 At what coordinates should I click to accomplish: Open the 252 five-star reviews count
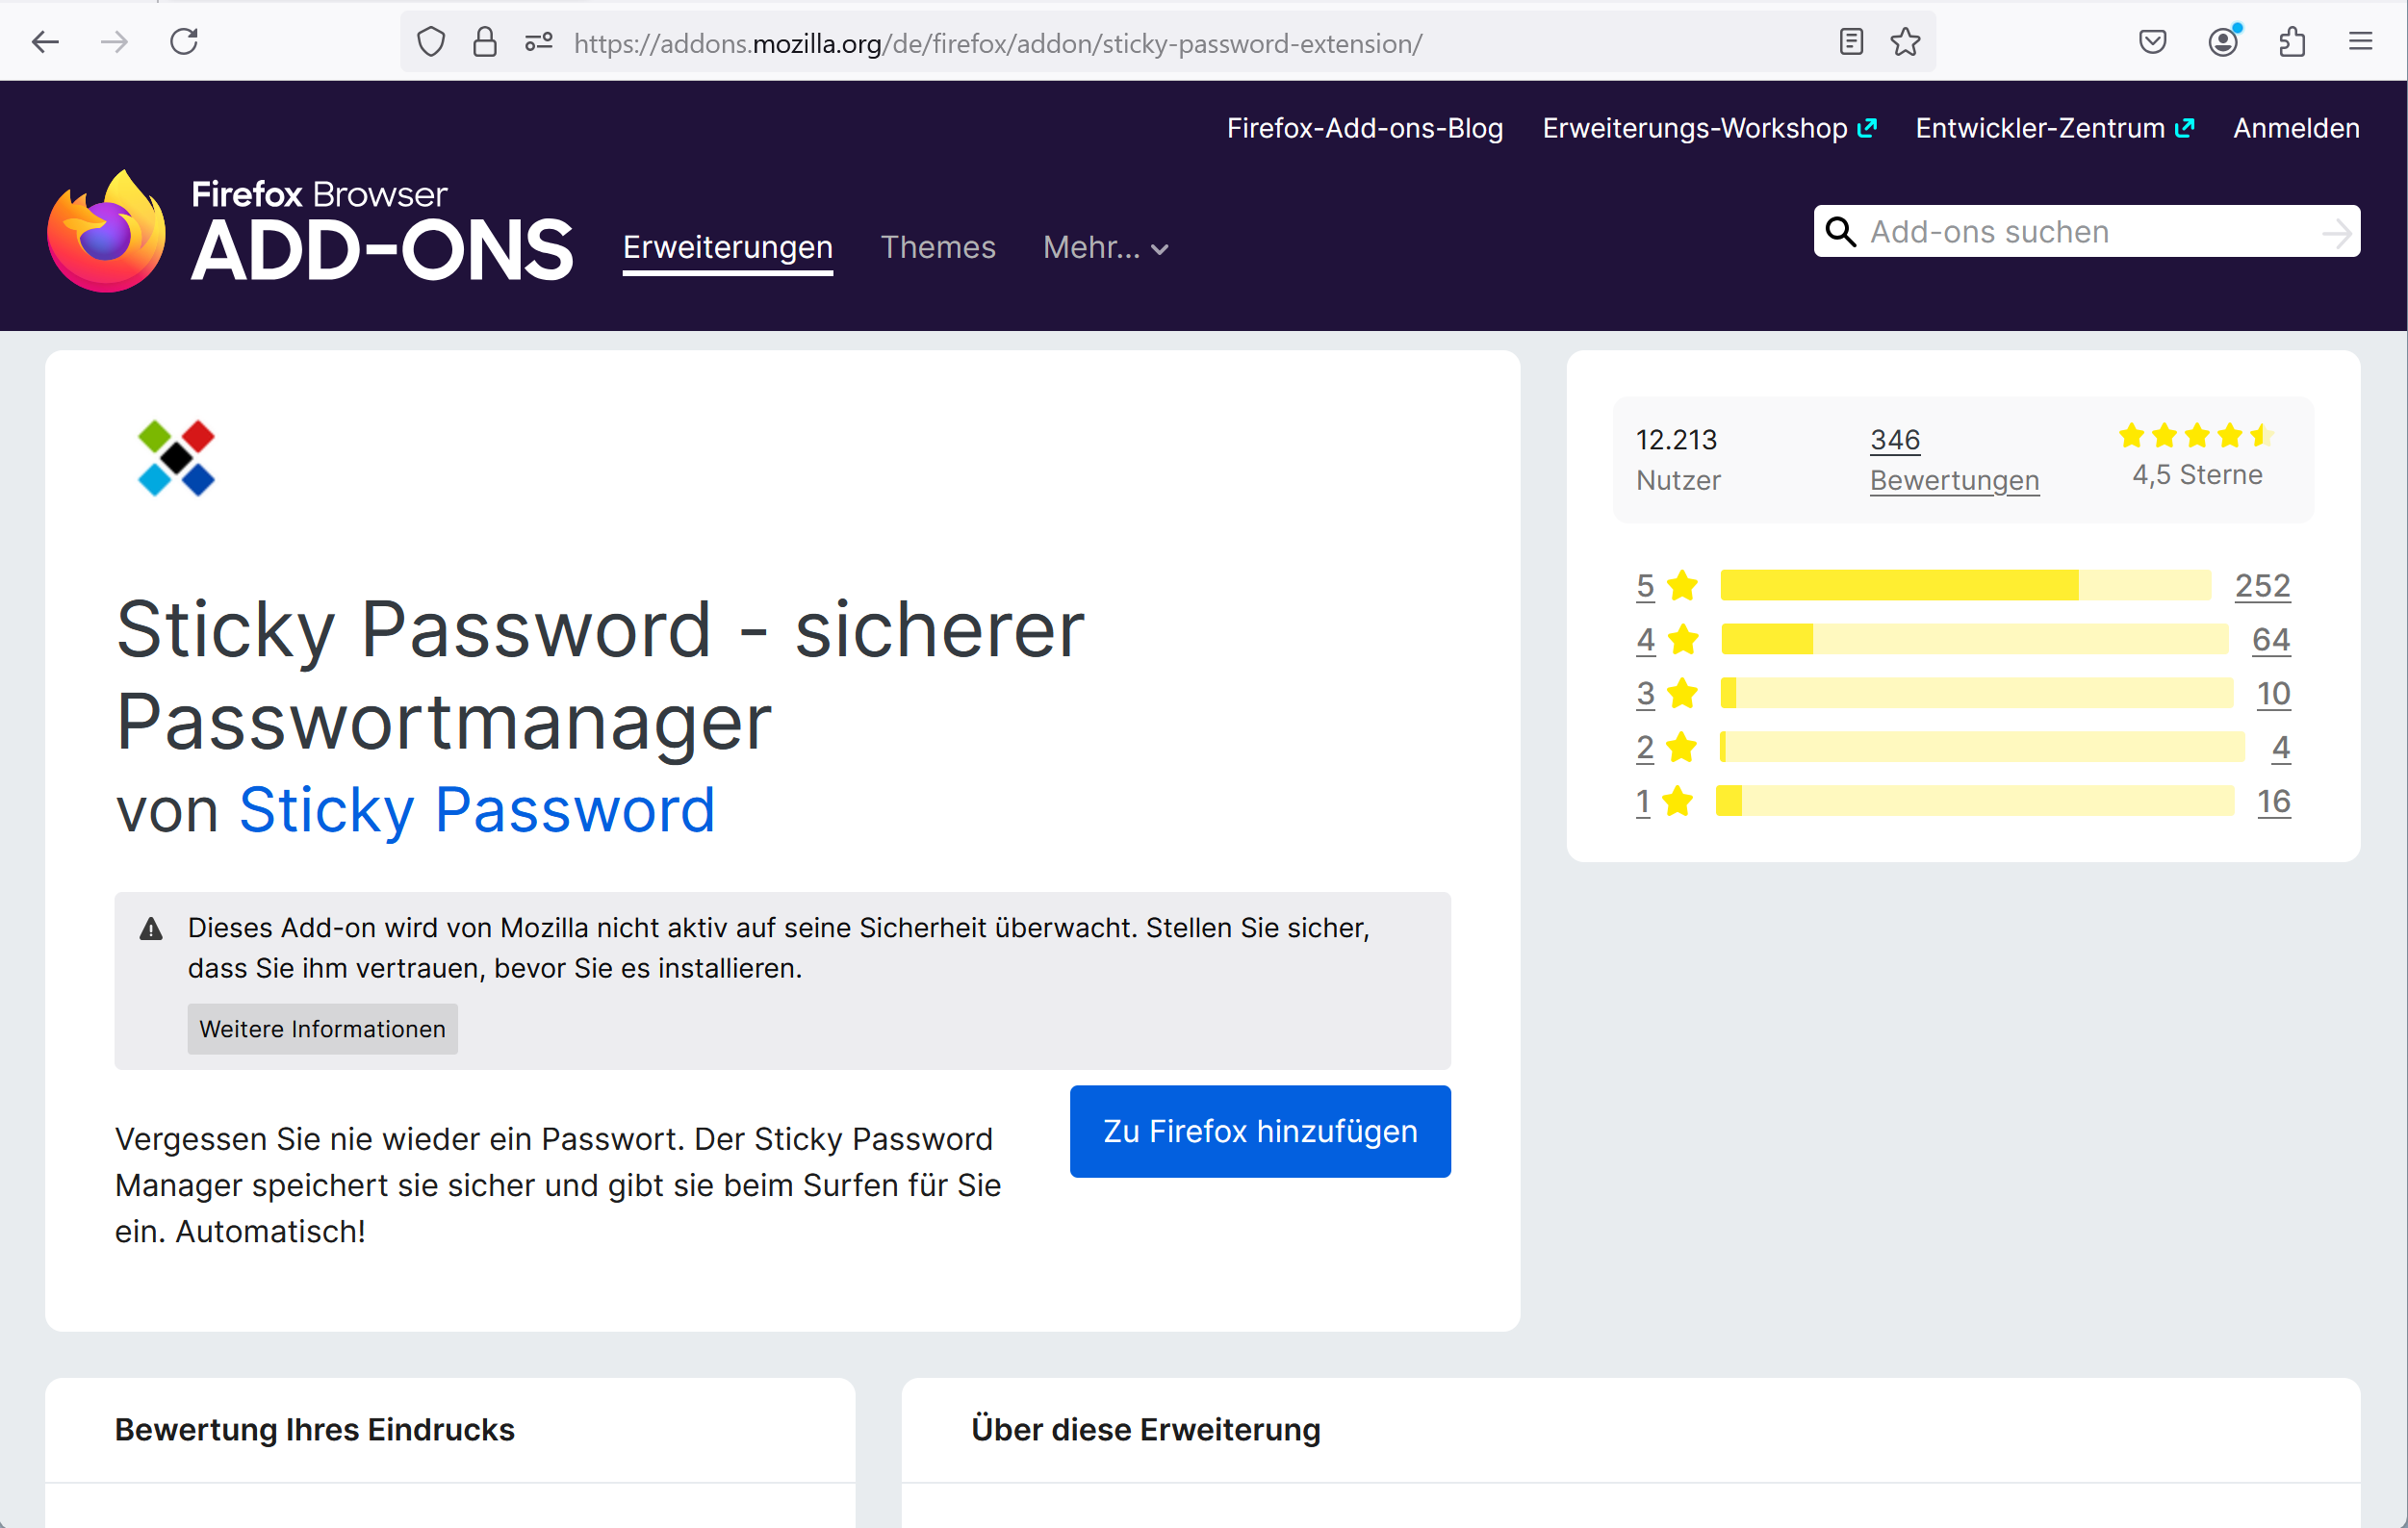coord(2263,585)
